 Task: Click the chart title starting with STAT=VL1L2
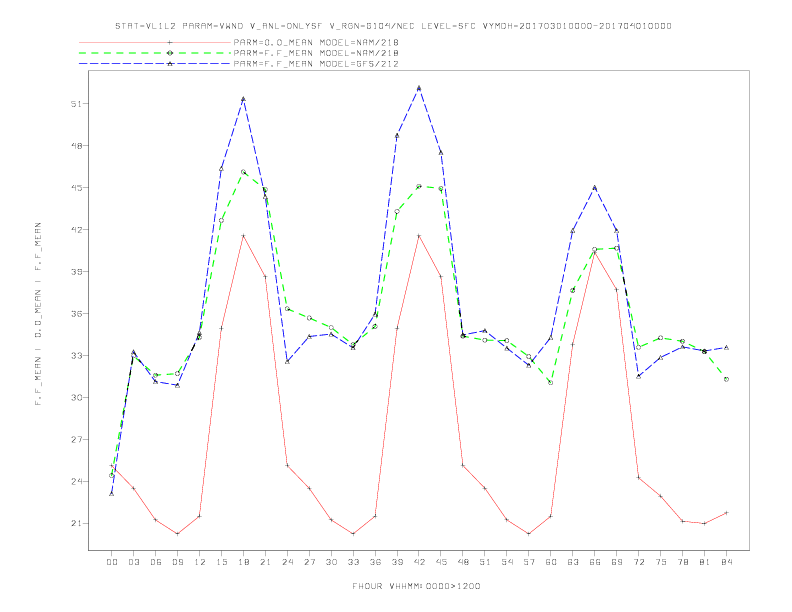(x=393, y=26)
